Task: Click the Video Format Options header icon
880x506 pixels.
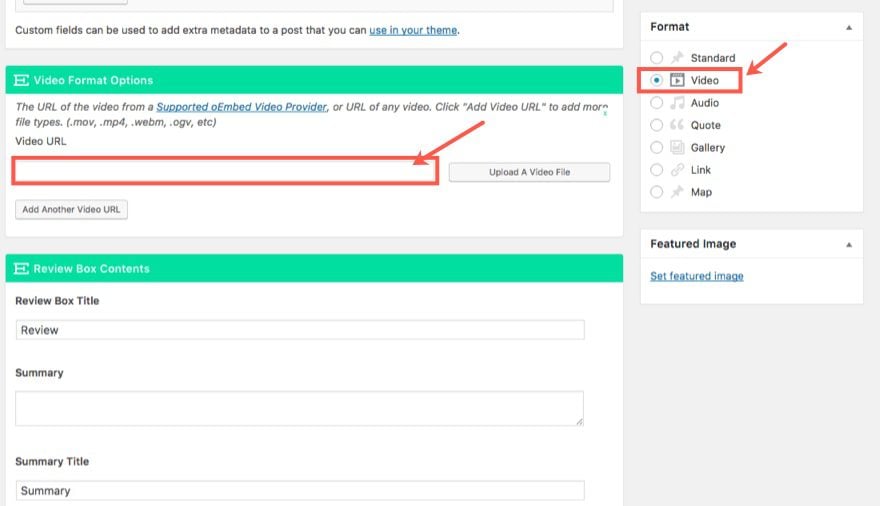Action: coord(21,80)
